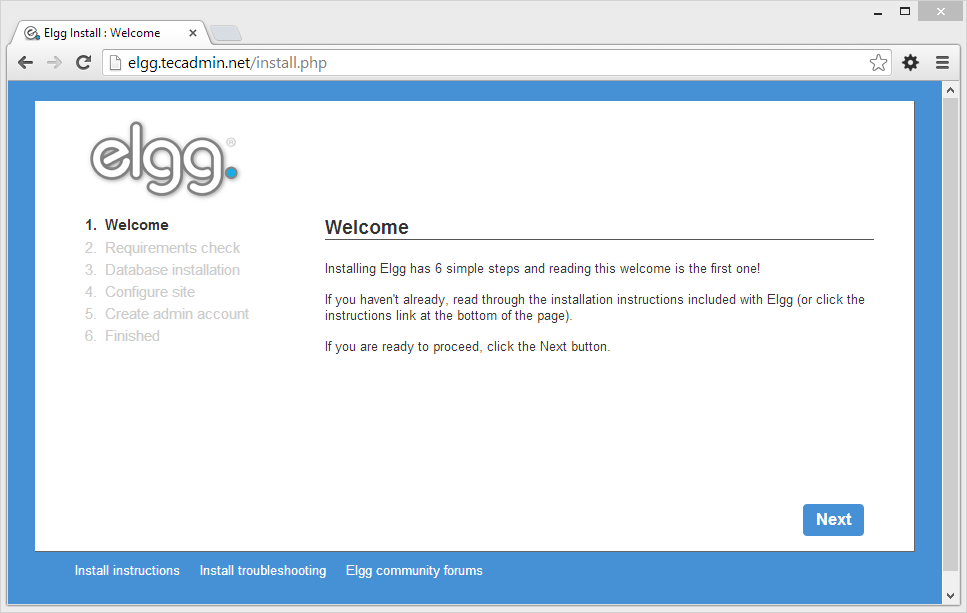Click the vertical scrollbar thumb
Screen dimensions: 967x613
[950, 335]
